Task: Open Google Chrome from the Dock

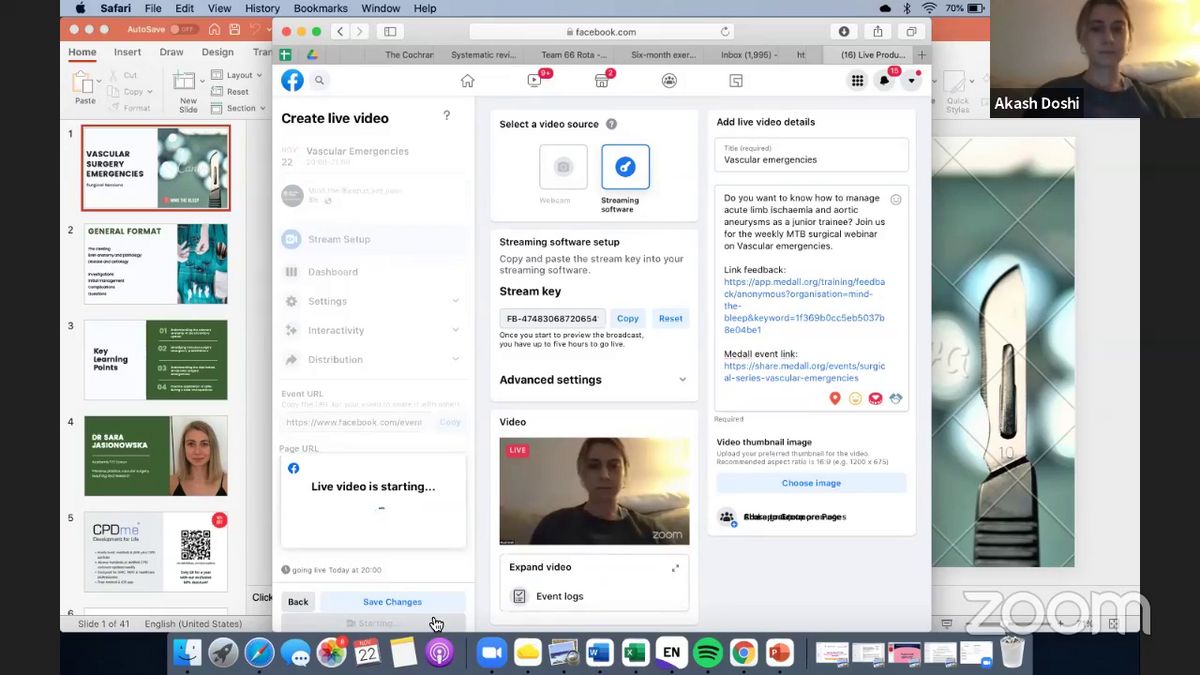Action: 743,653
